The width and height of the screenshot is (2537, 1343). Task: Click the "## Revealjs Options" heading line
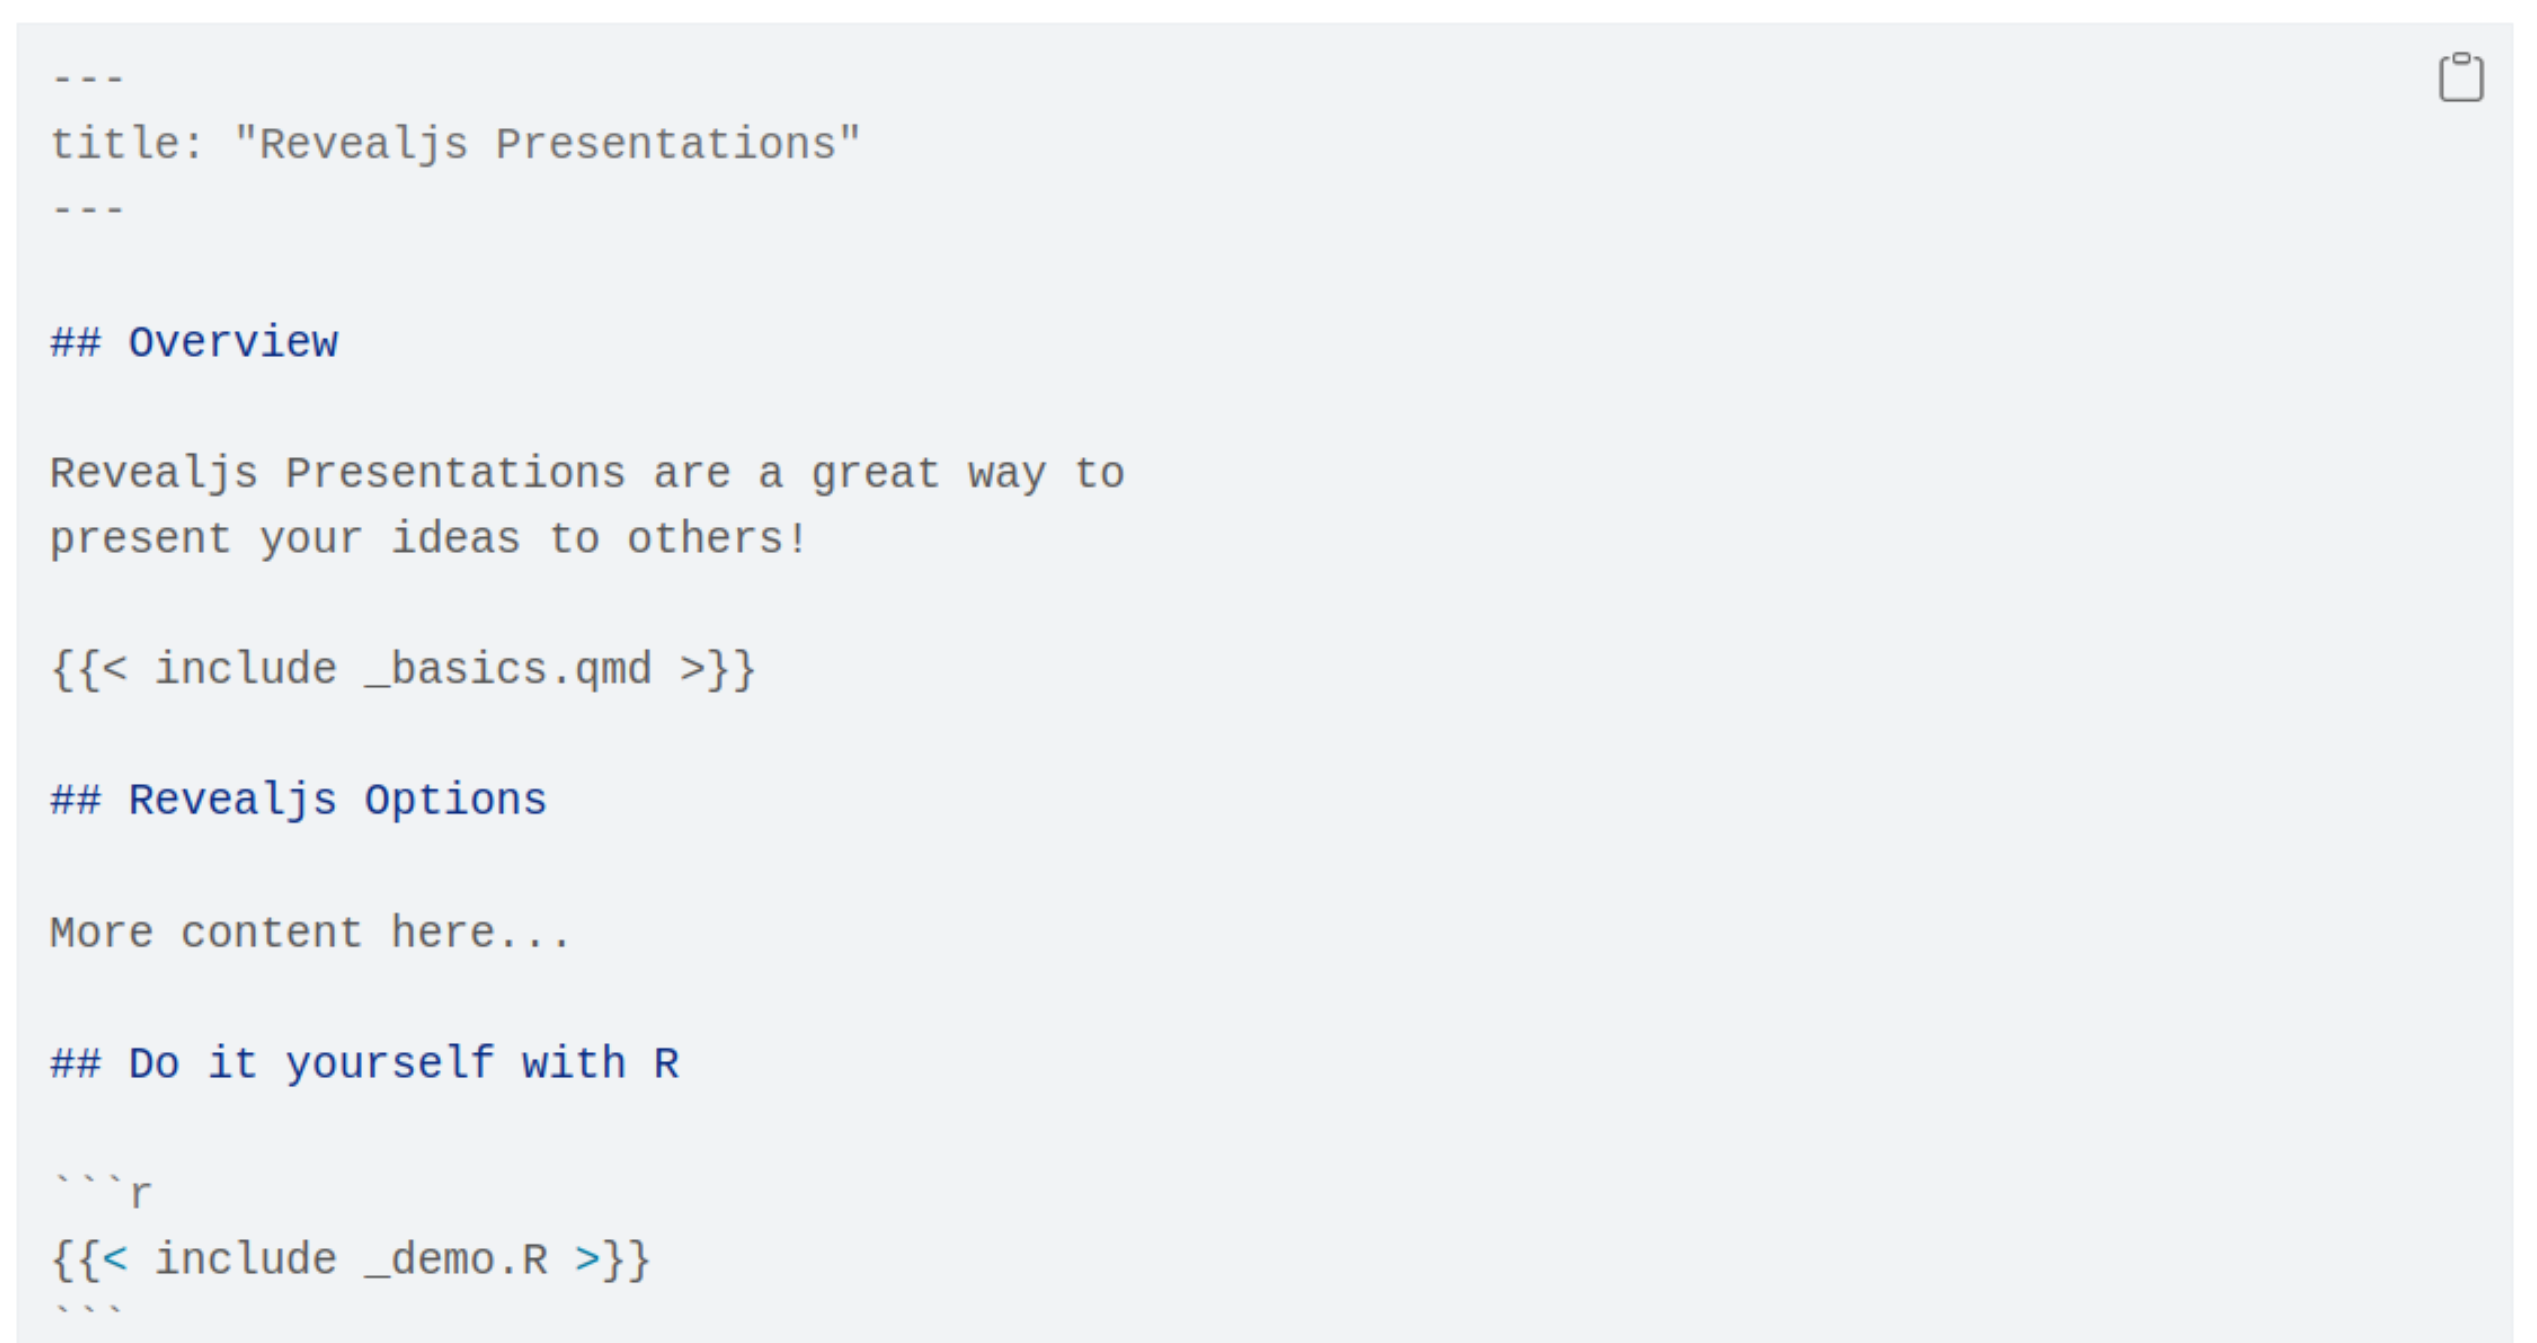pyautogui.click(x=298, y=801)
